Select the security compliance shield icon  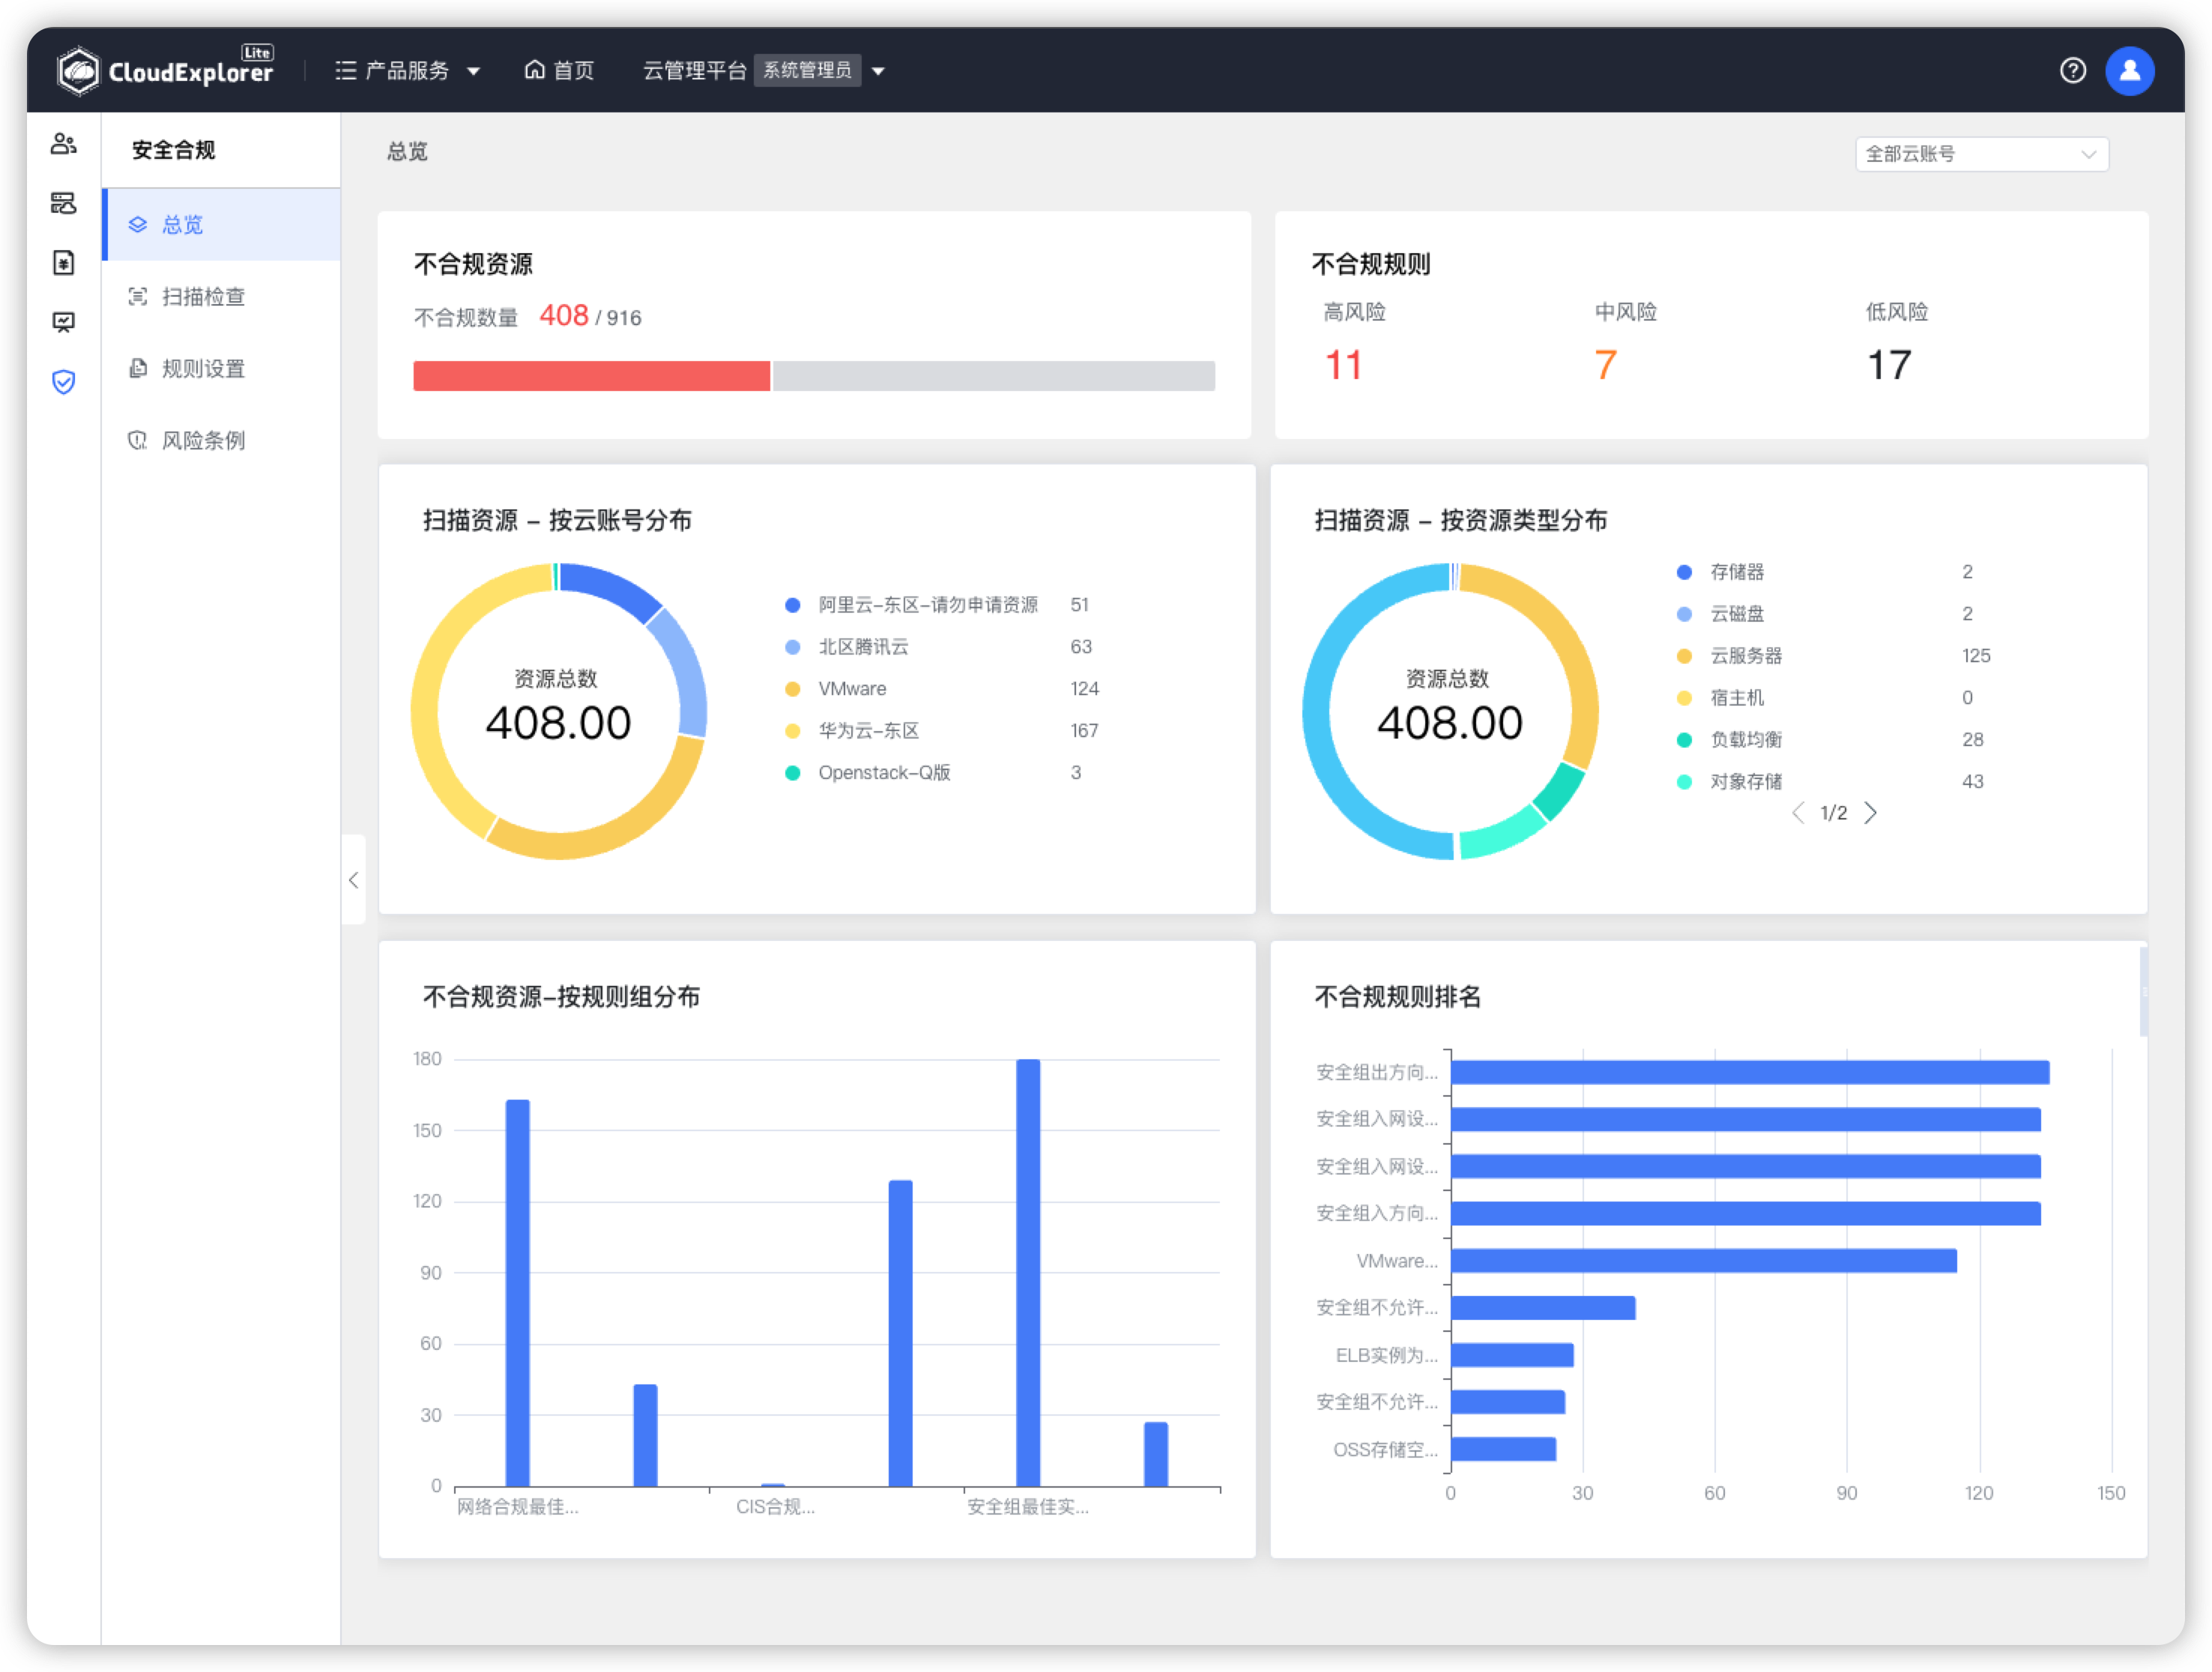pos(63,382)
